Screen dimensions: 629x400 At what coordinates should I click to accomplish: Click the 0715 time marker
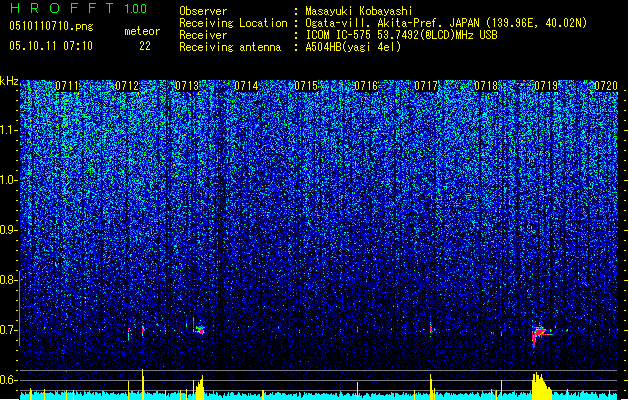point(306,86)
